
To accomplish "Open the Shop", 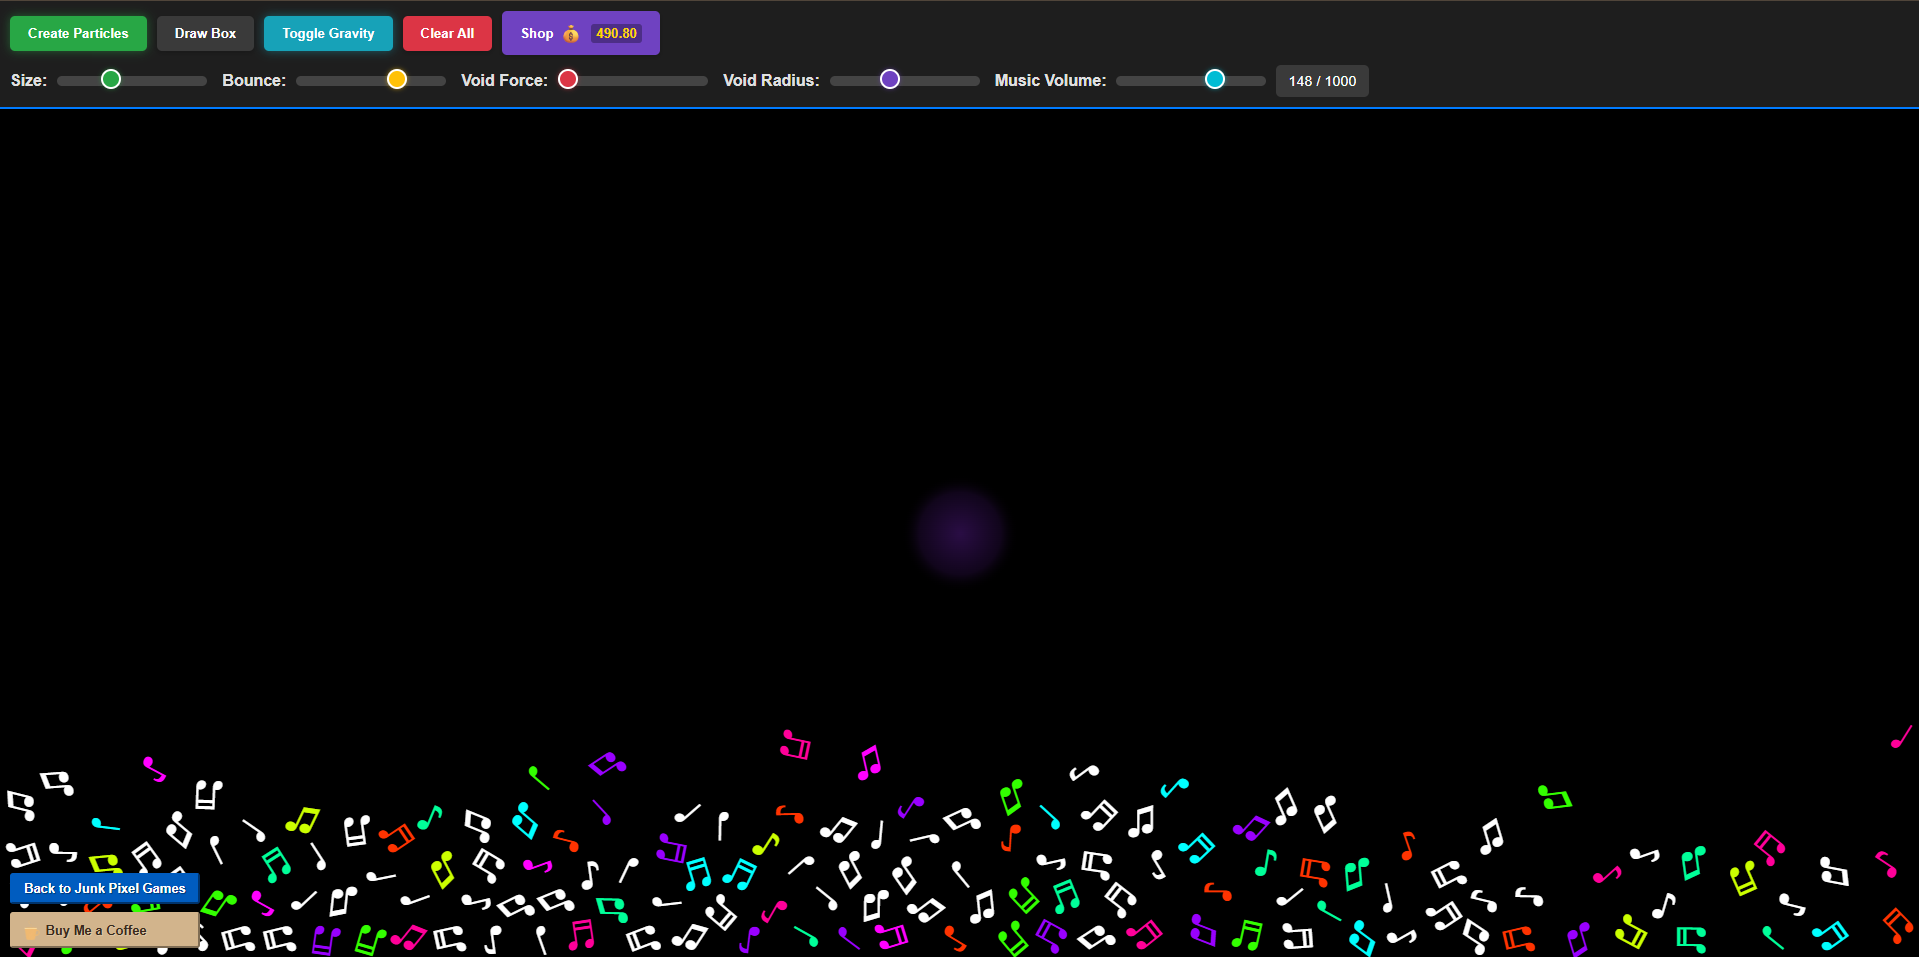I will (x=580, y=33).
